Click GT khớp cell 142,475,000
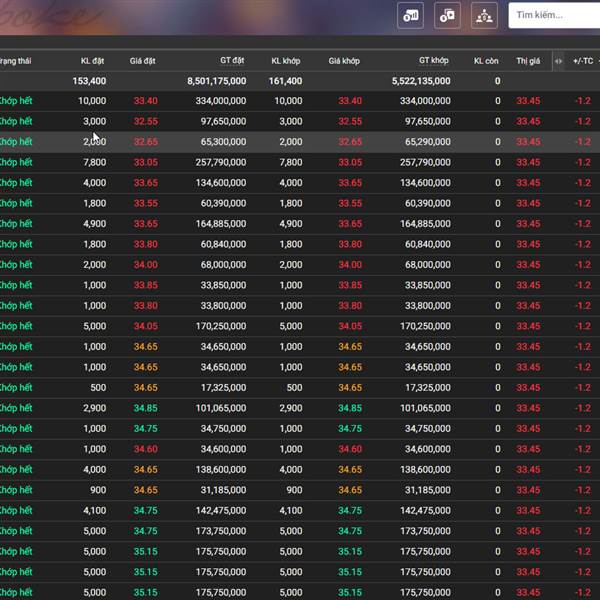This screenshot has height=600, width=600. (x=425, y=510)
